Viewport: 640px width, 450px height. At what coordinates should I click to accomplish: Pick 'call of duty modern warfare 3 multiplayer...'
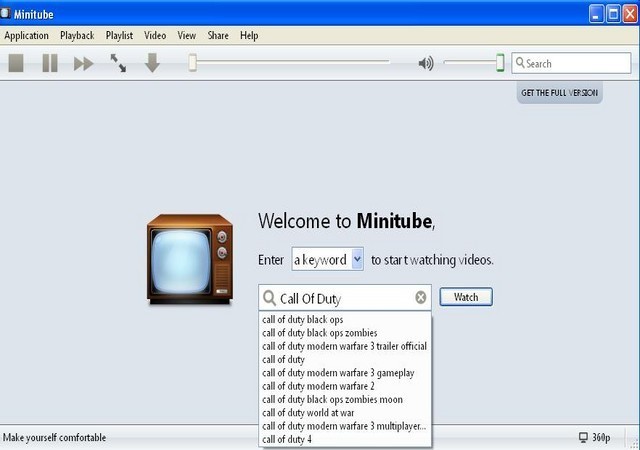345,426
